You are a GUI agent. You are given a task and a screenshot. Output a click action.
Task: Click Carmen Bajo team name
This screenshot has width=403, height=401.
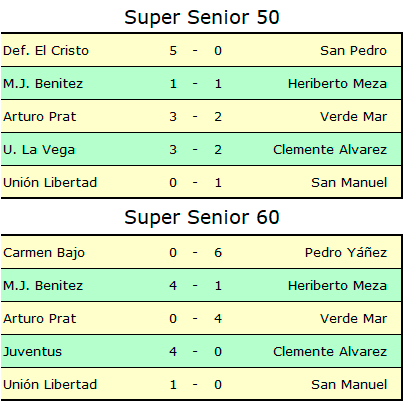coord(44,253)
